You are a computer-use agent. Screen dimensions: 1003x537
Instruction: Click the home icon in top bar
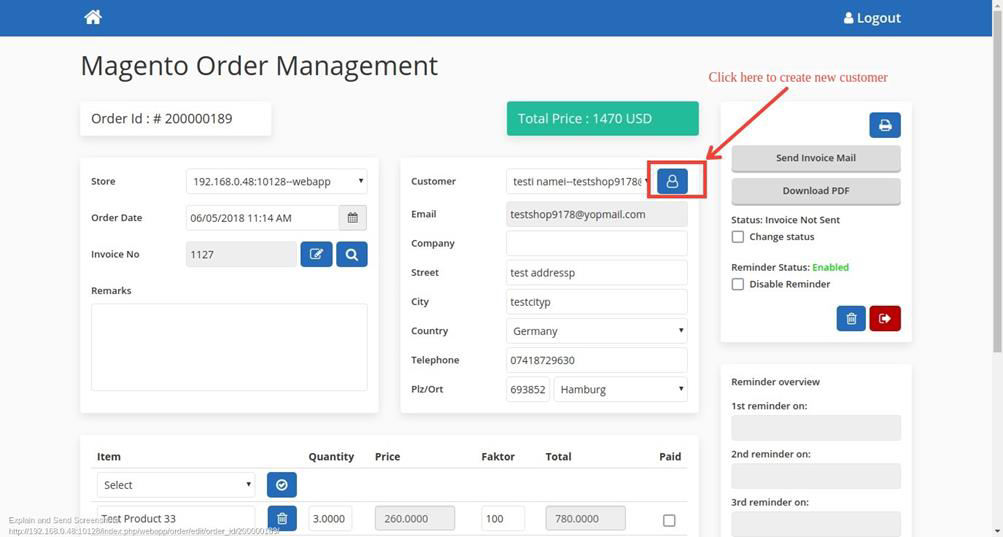[93, 17]
